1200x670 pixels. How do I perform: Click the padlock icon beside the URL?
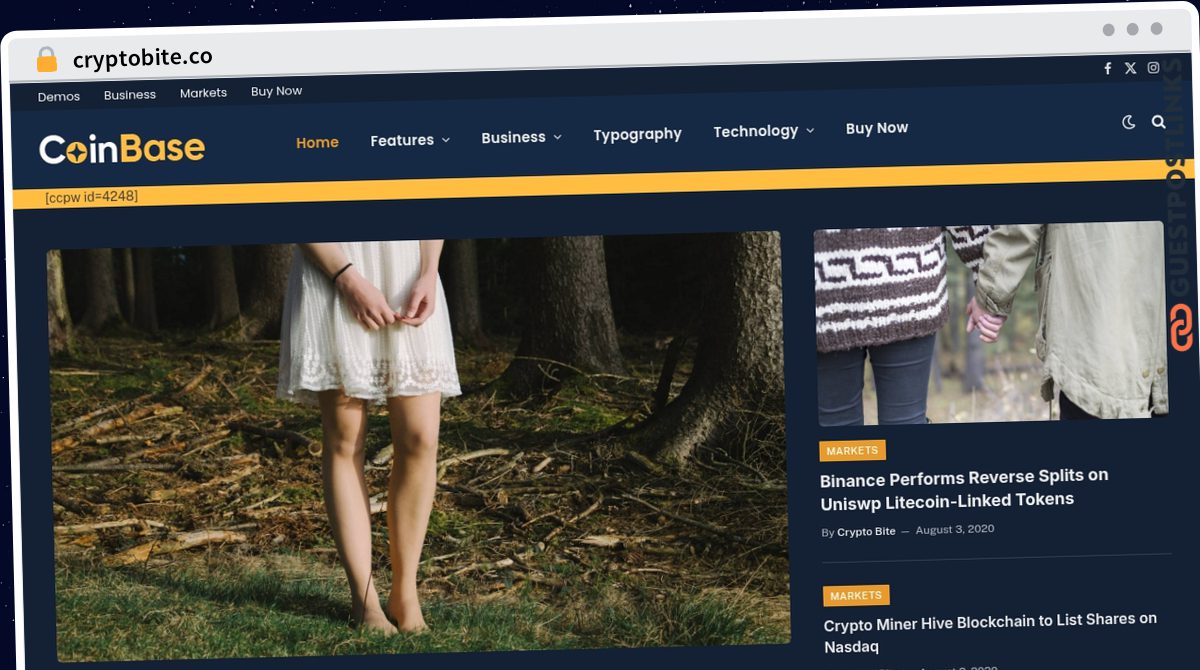47,60
